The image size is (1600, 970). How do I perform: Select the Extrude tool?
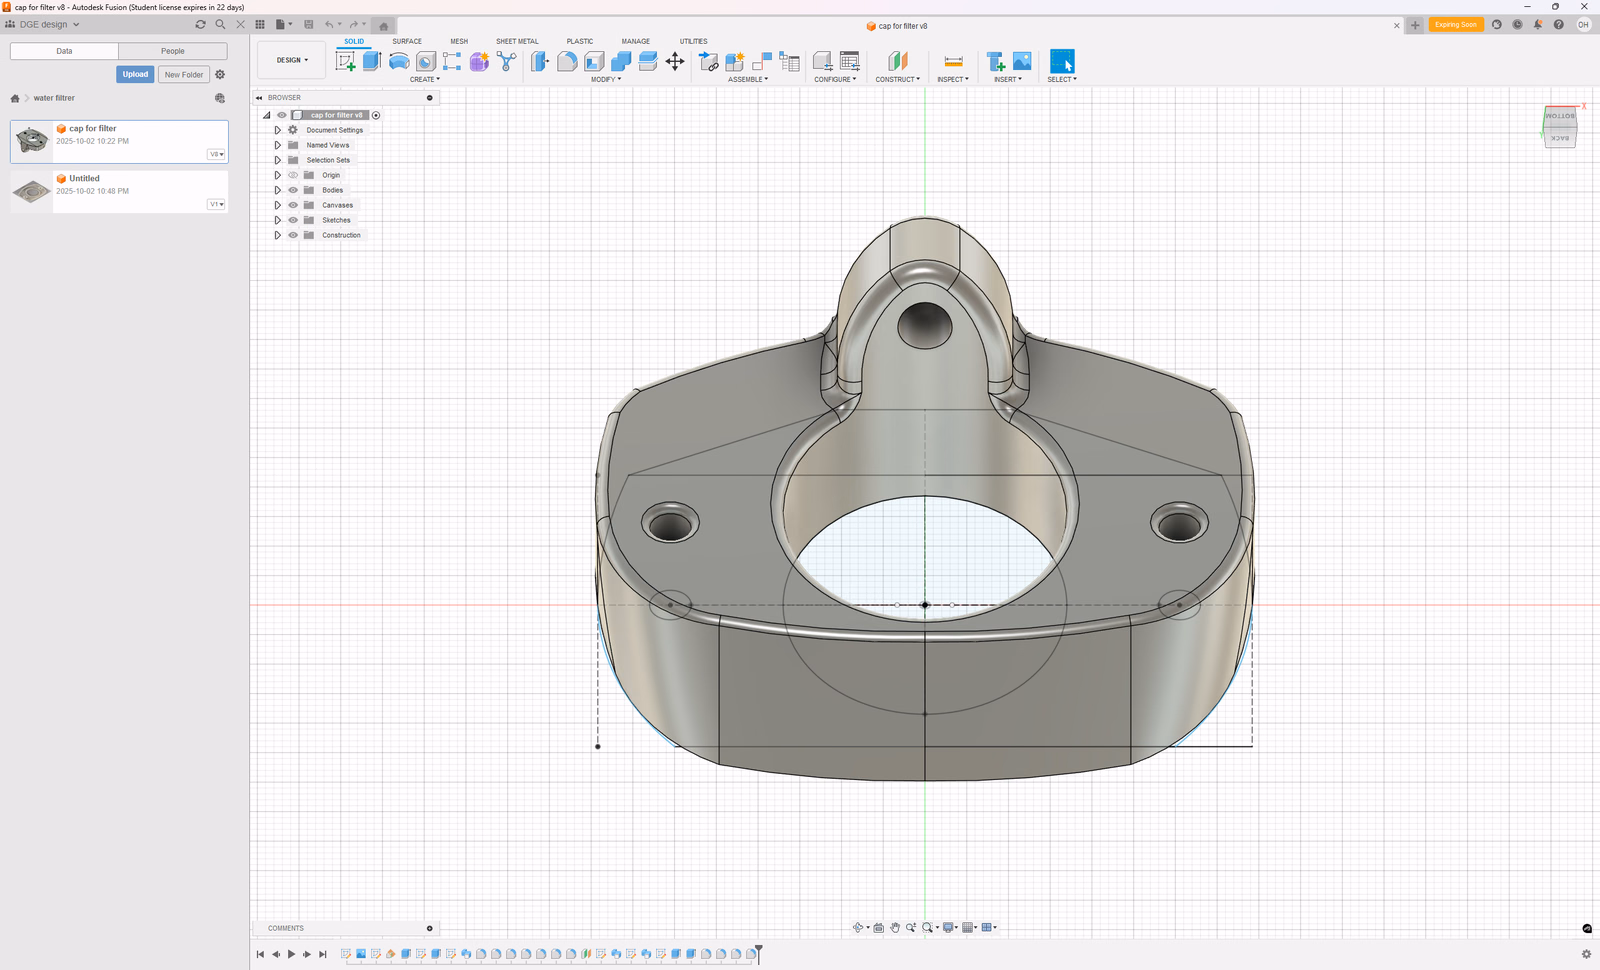(x=372, y=61)
